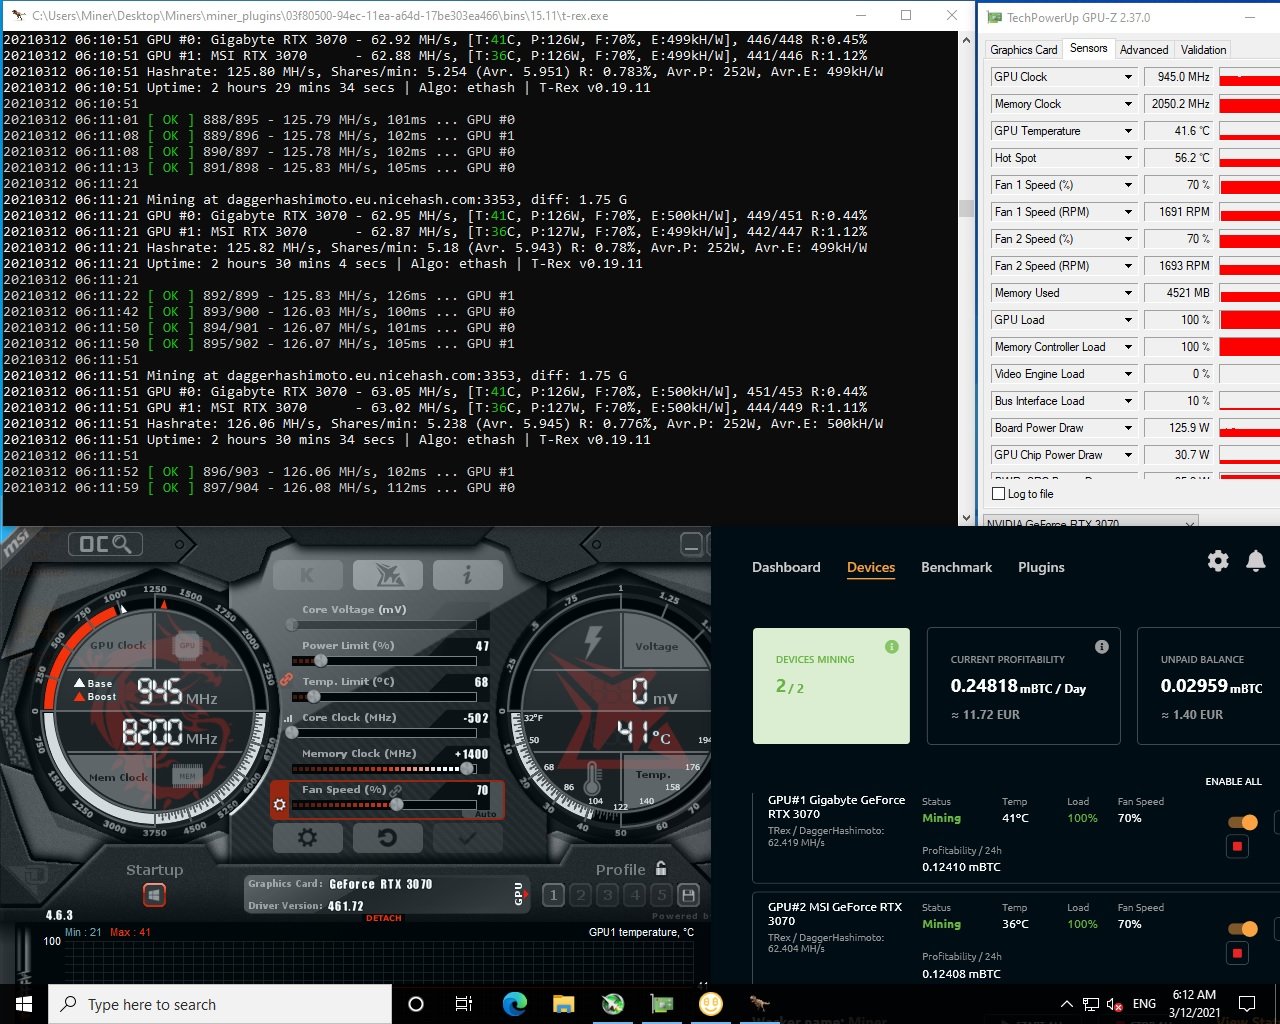Open NiceHash notifications bell
Image resolution: width=1280 pixels, height=1024 pixels.
pyautogui.click(x=1256, y=561)
